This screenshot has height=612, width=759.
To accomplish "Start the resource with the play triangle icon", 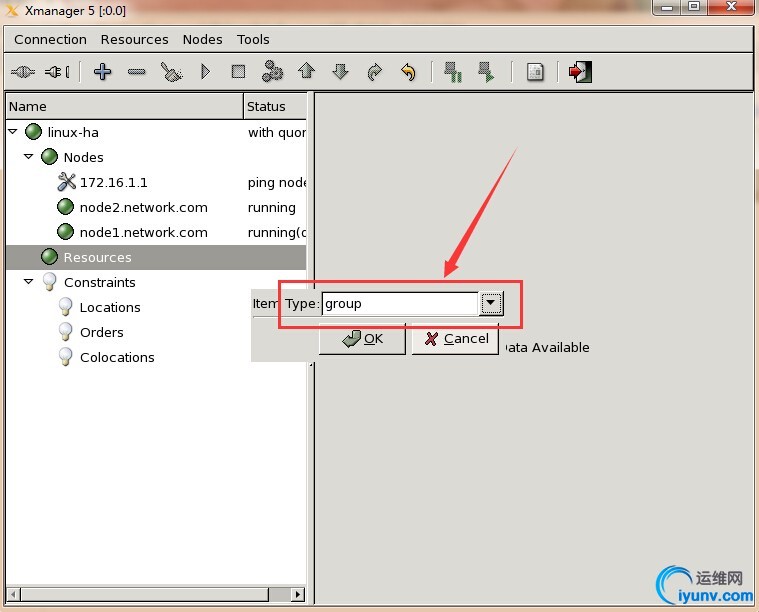I will (x=205, y=72).
